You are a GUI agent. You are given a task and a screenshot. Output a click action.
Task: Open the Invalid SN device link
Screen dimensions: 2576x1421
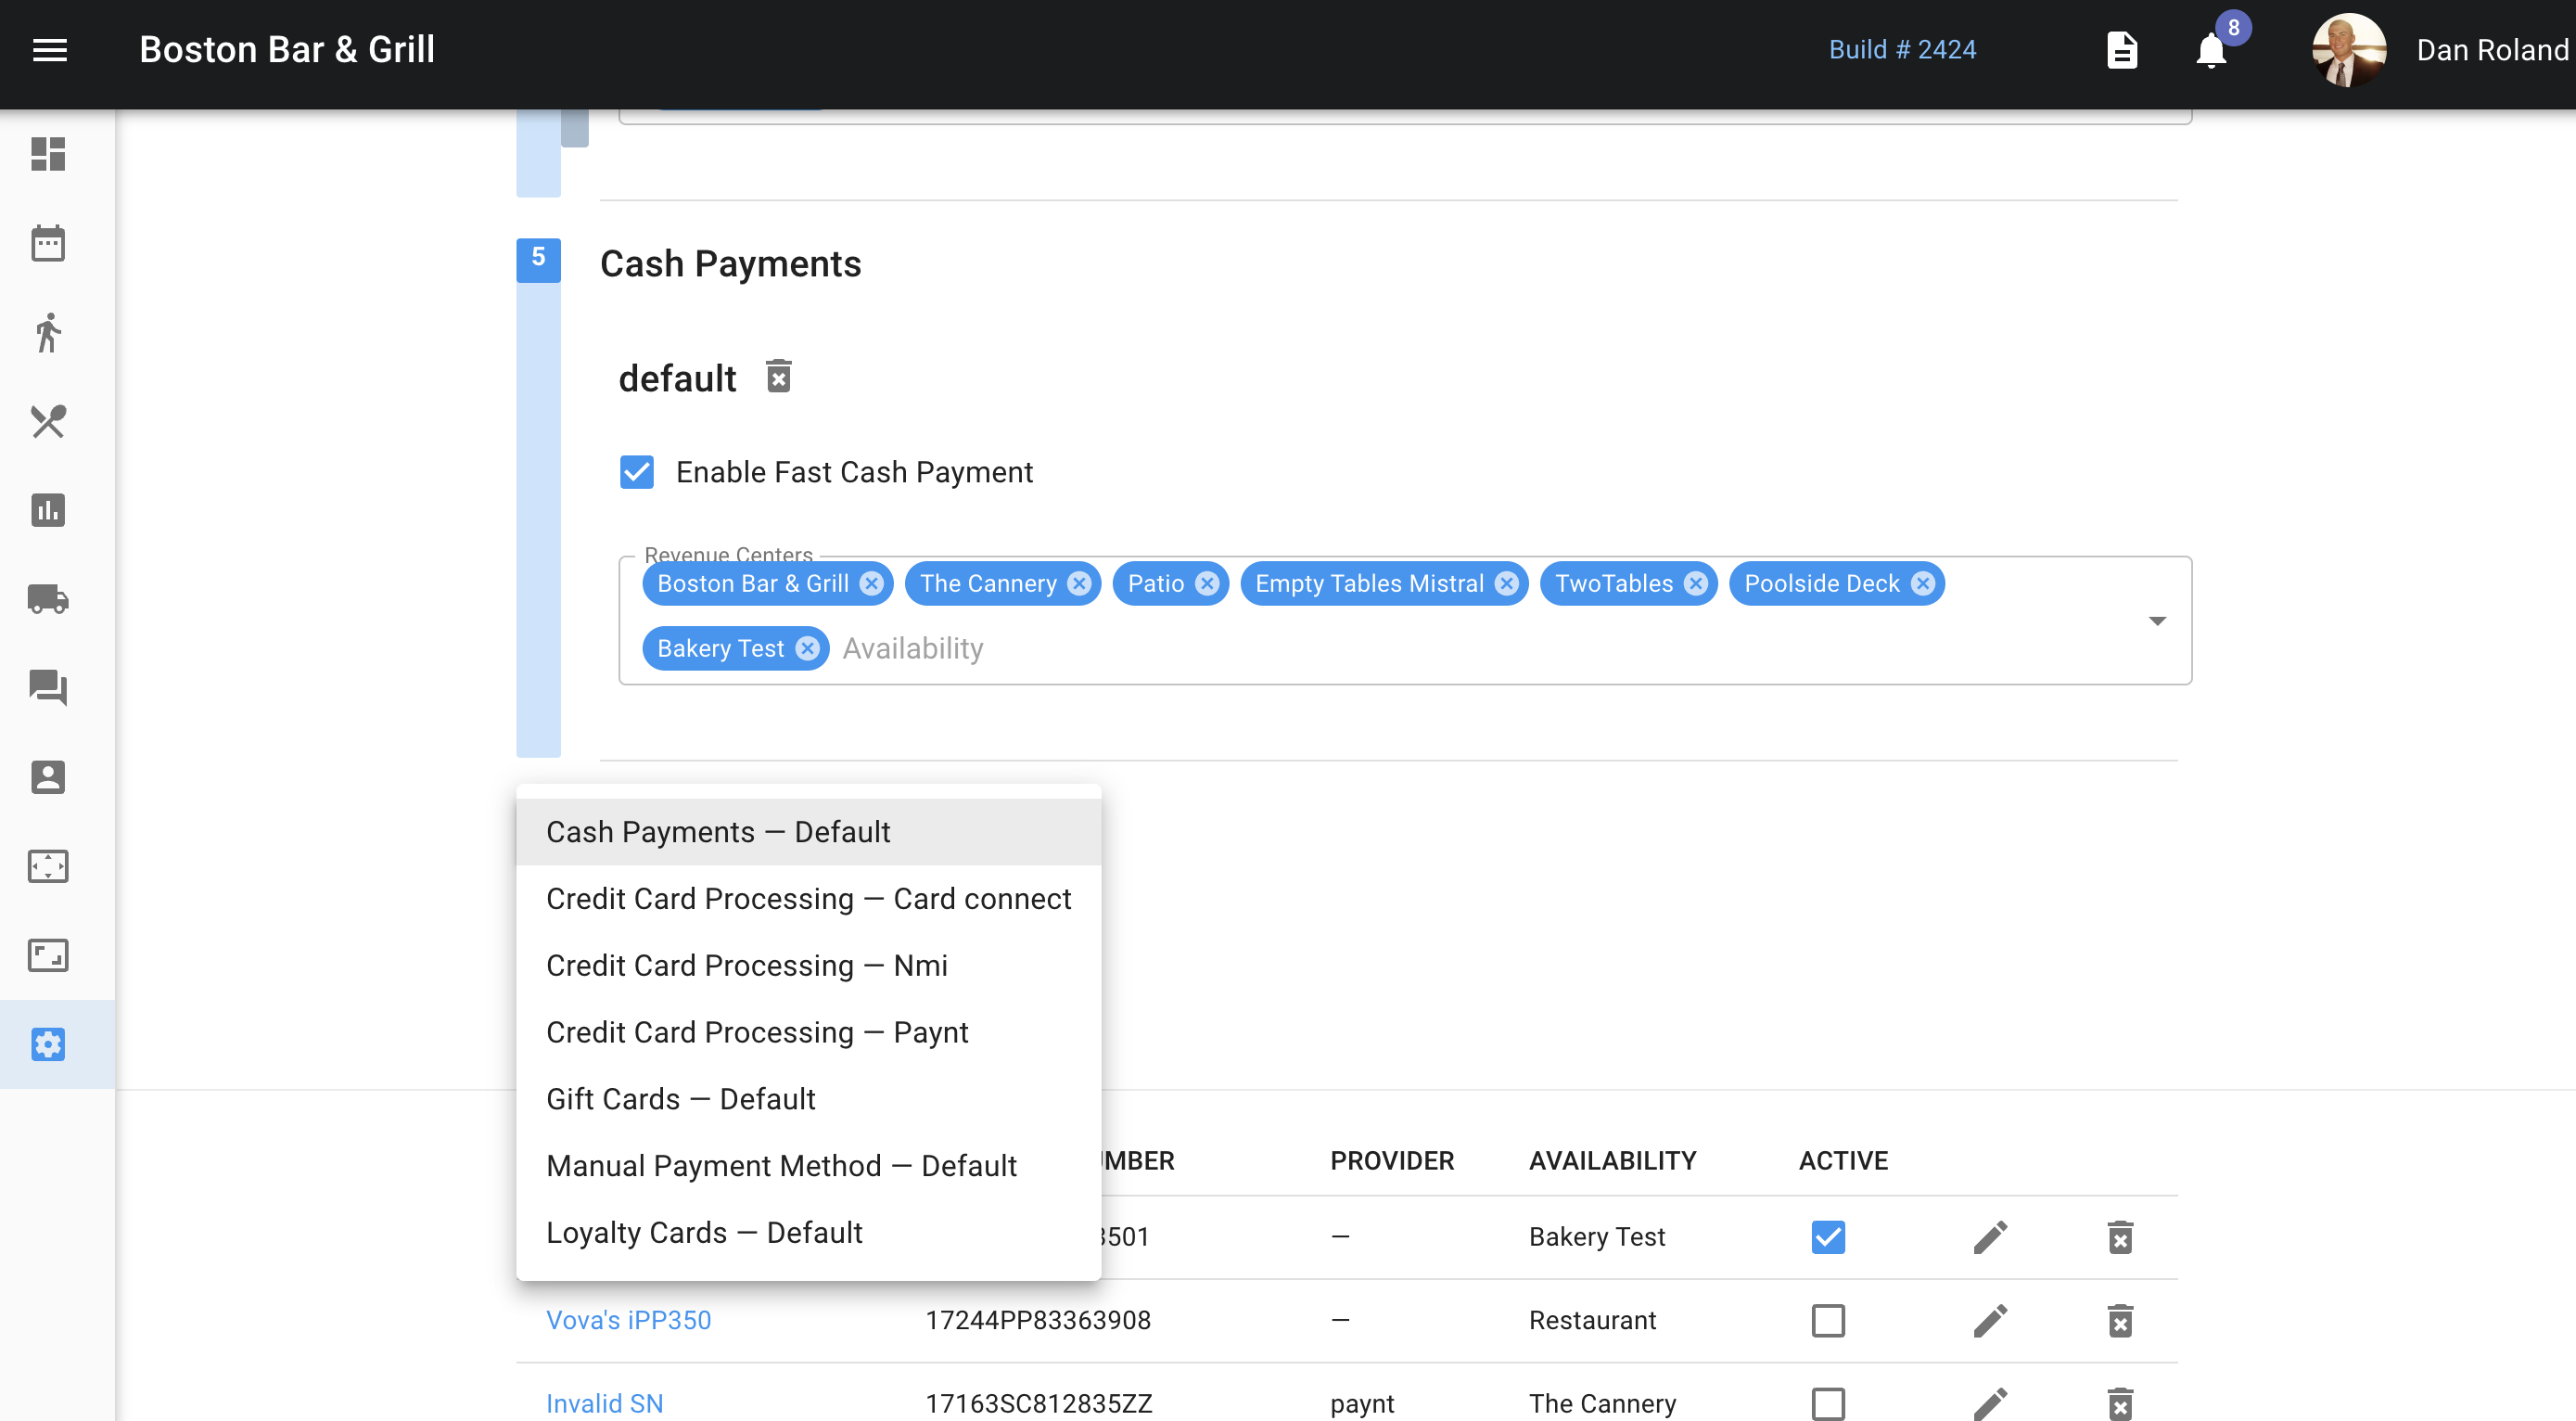(x=604, y=1403)
